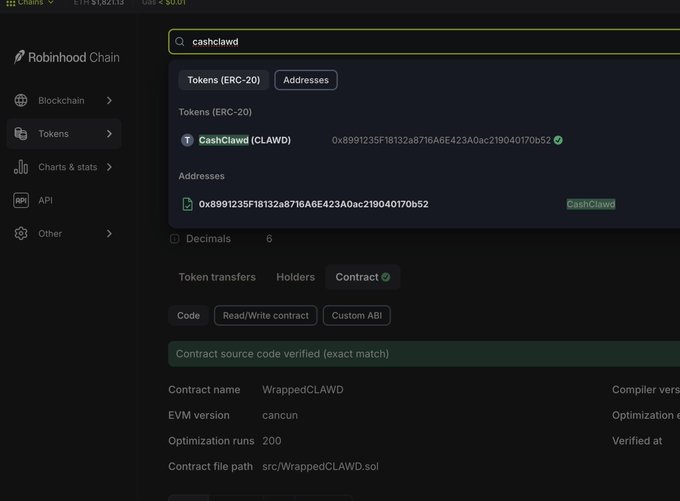Click the Contract source code verified banner

[x=424, y=354]
